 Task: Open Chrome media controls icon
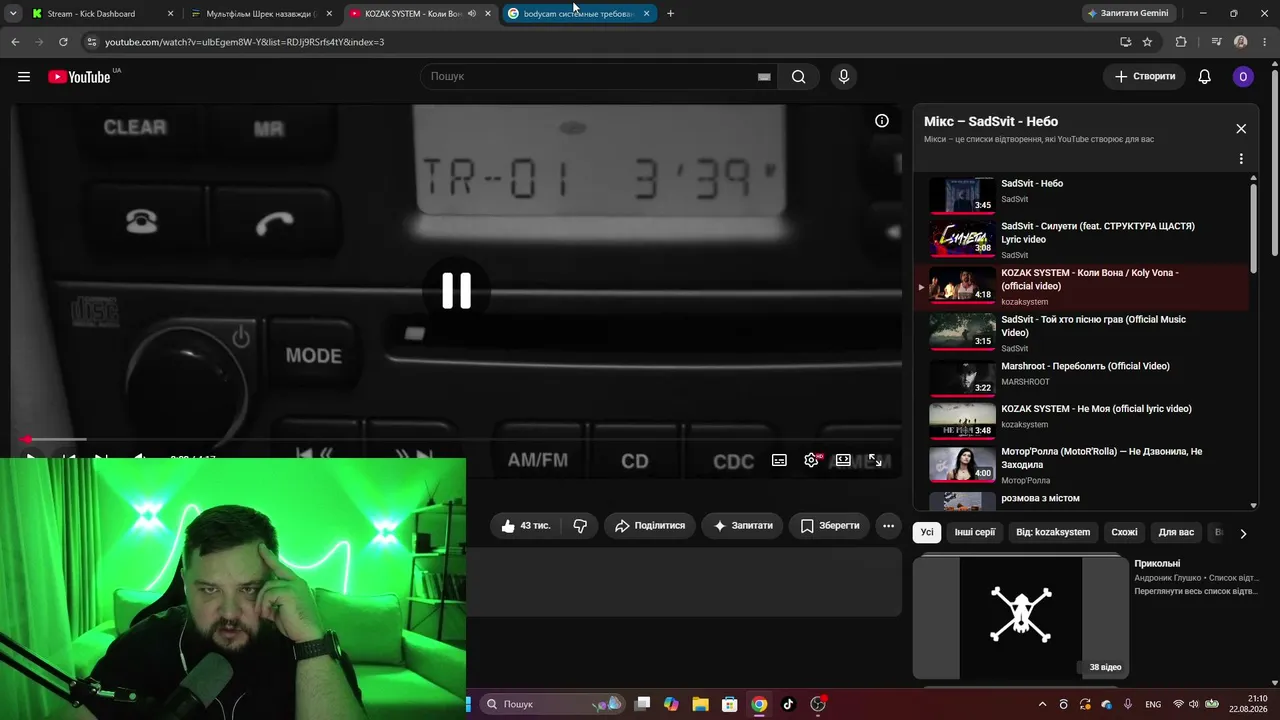coord(1216,42)
